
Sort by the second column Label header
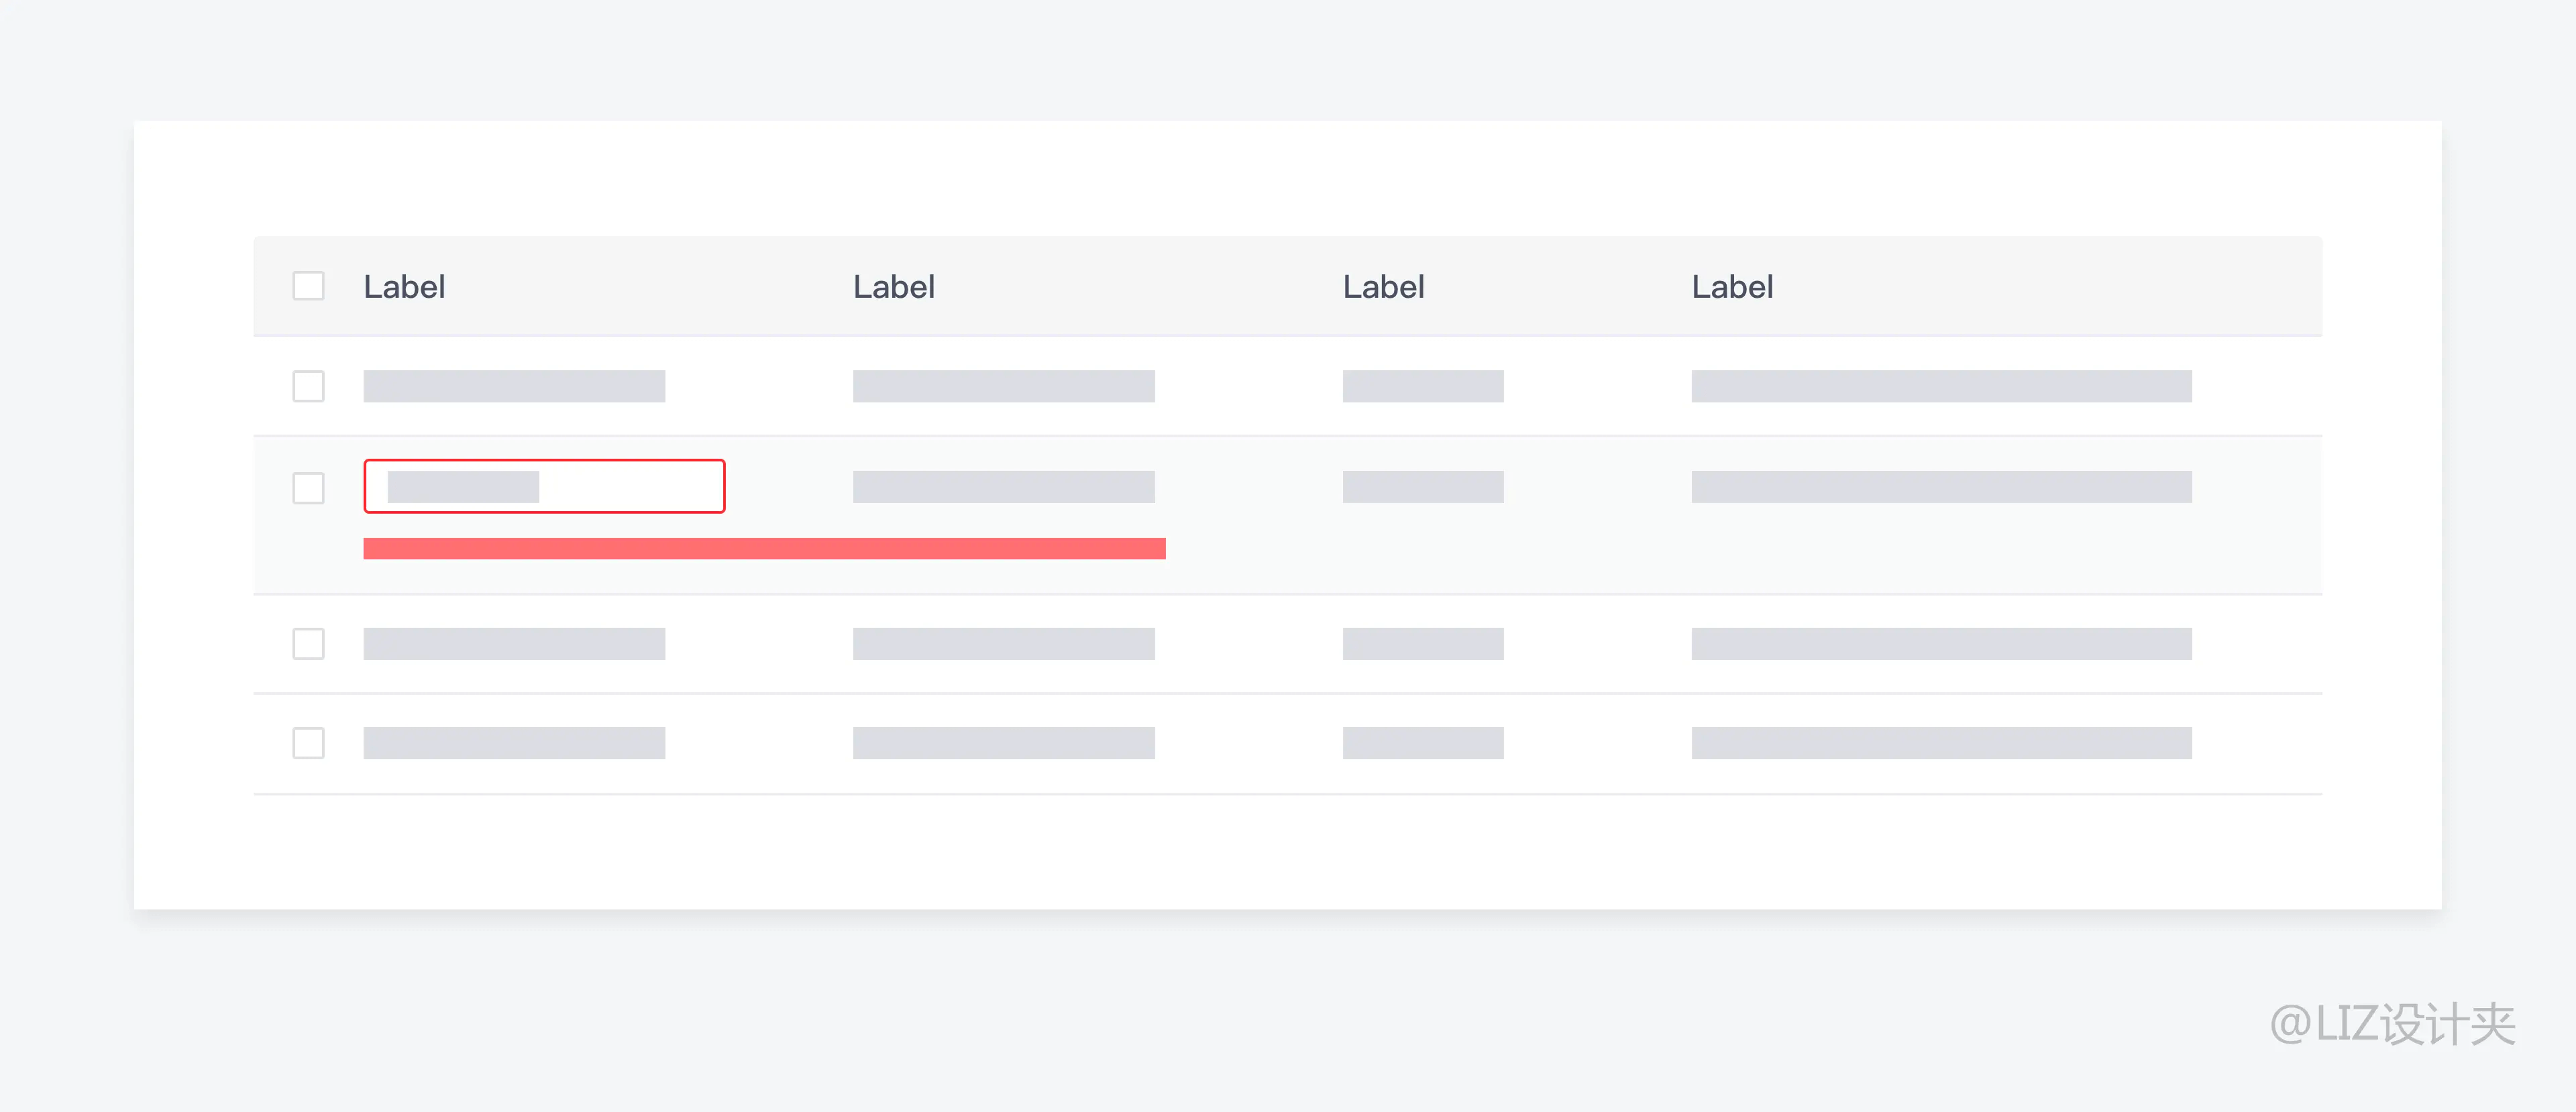(893, 287)
